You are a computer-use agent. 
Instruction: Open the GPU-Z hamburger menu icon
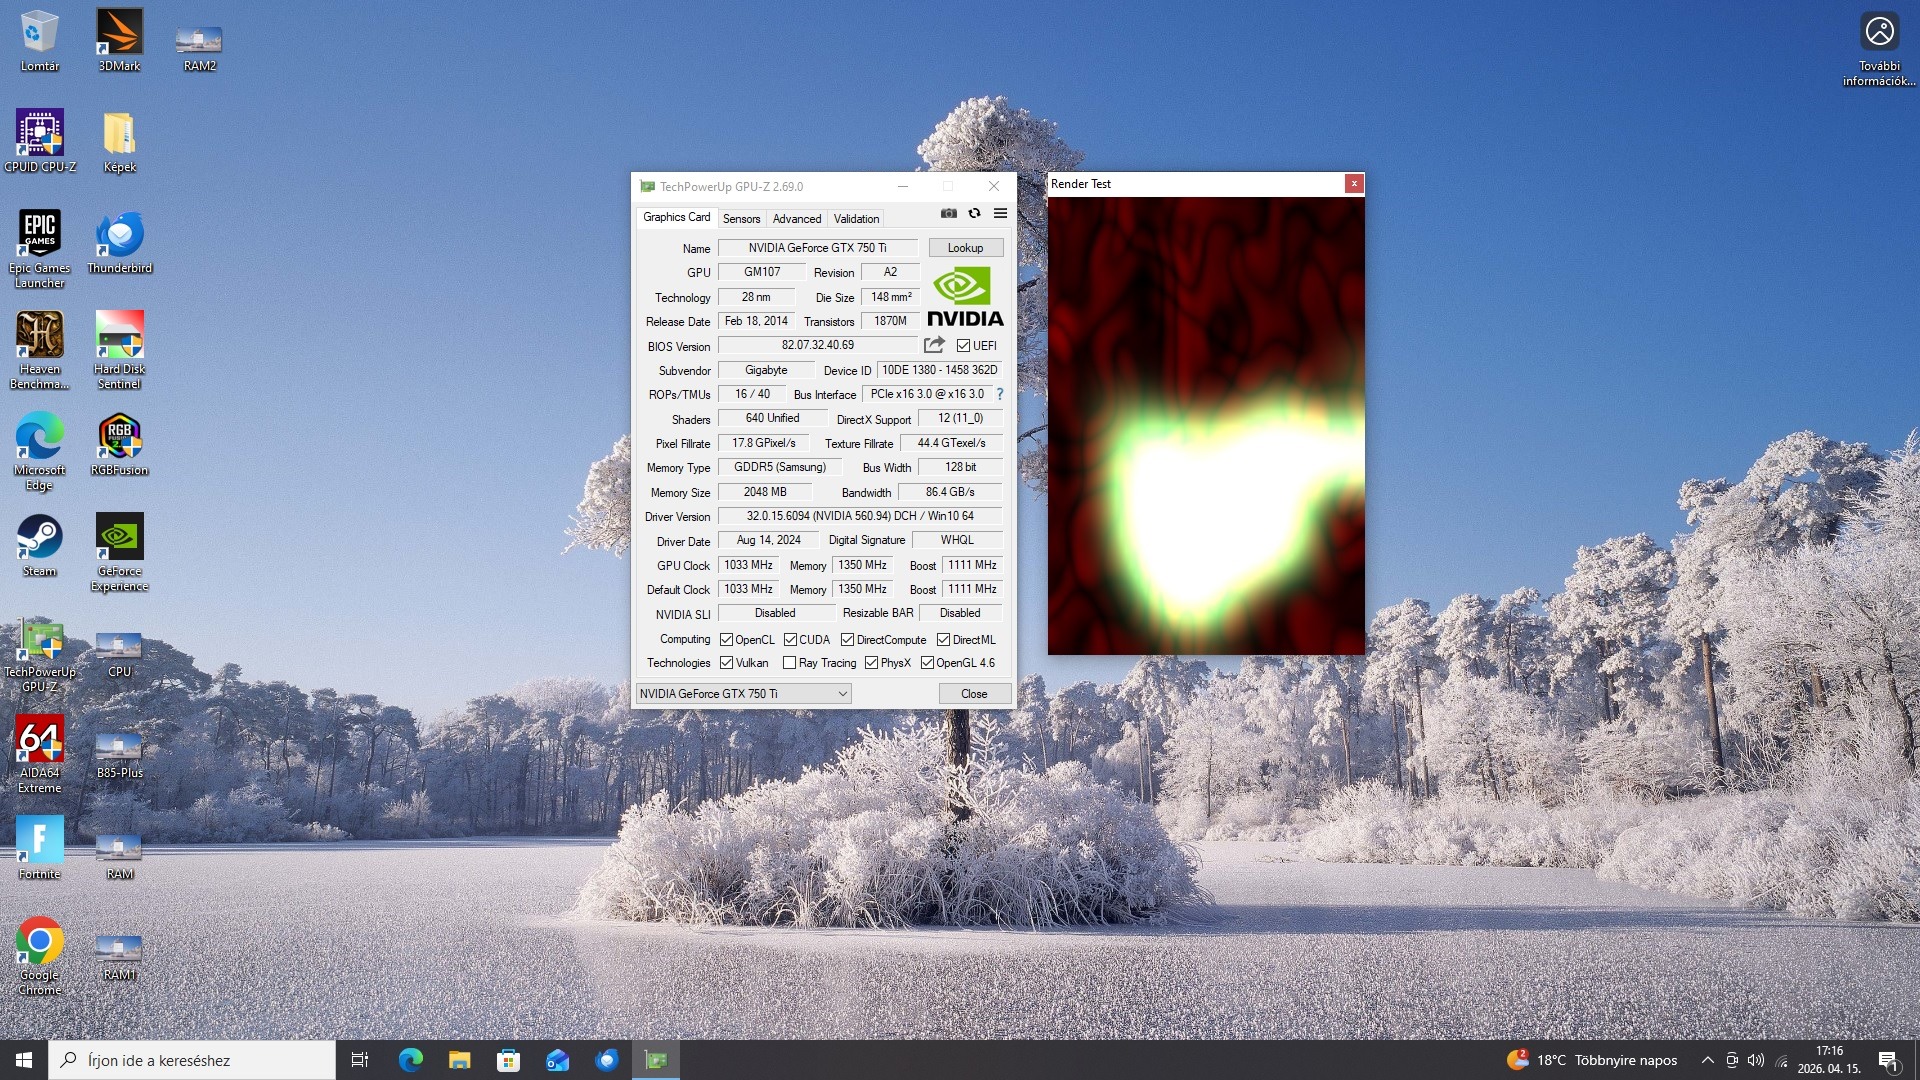coord(1000,214)
